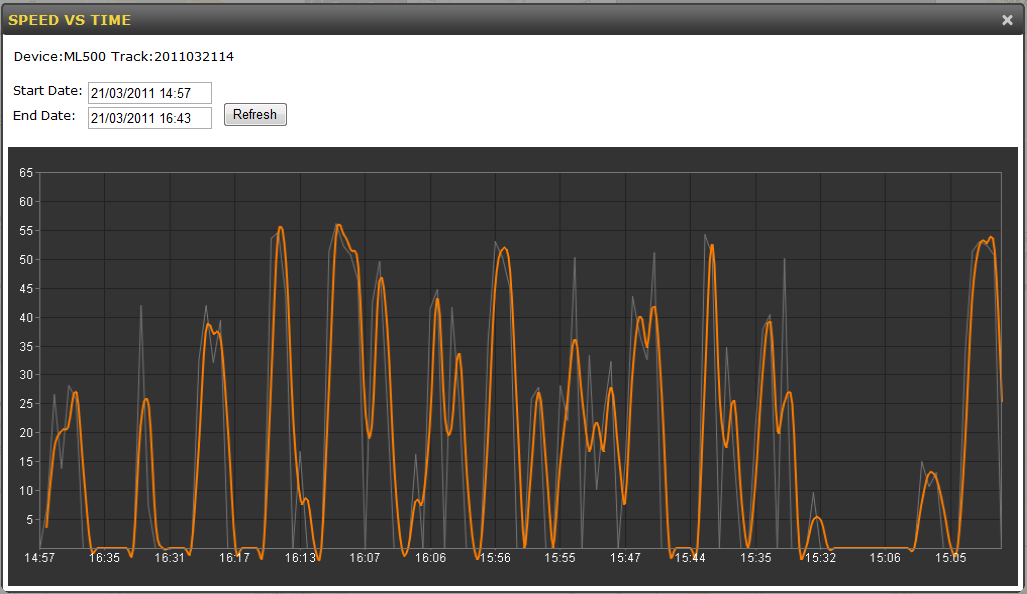Click the 20 speed axis label
Screen dimensions: 1027x594
coord(26,433)
